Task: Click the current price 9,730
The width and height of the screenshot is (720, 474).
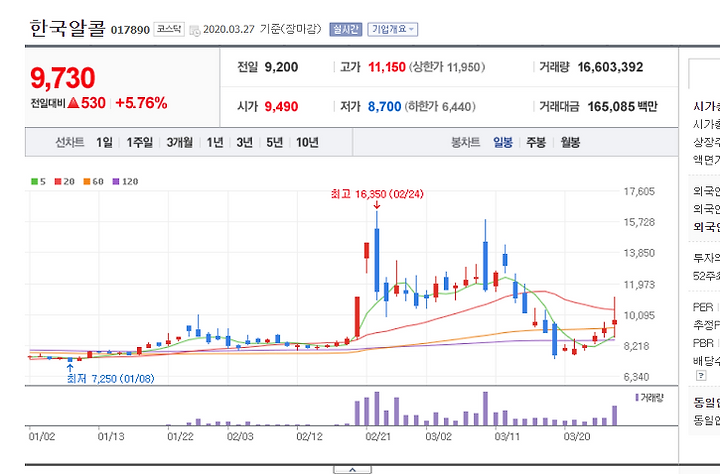Action: pos(63,78)
